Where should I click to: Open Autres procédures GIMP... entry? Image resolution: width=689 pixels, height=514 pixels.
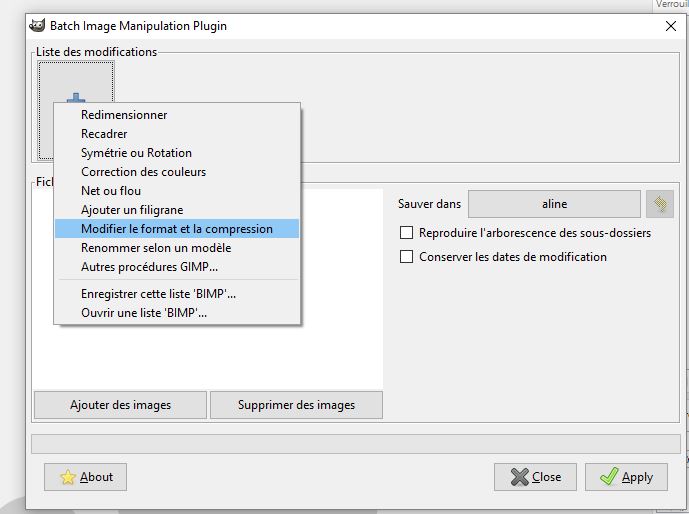[177, 267]
